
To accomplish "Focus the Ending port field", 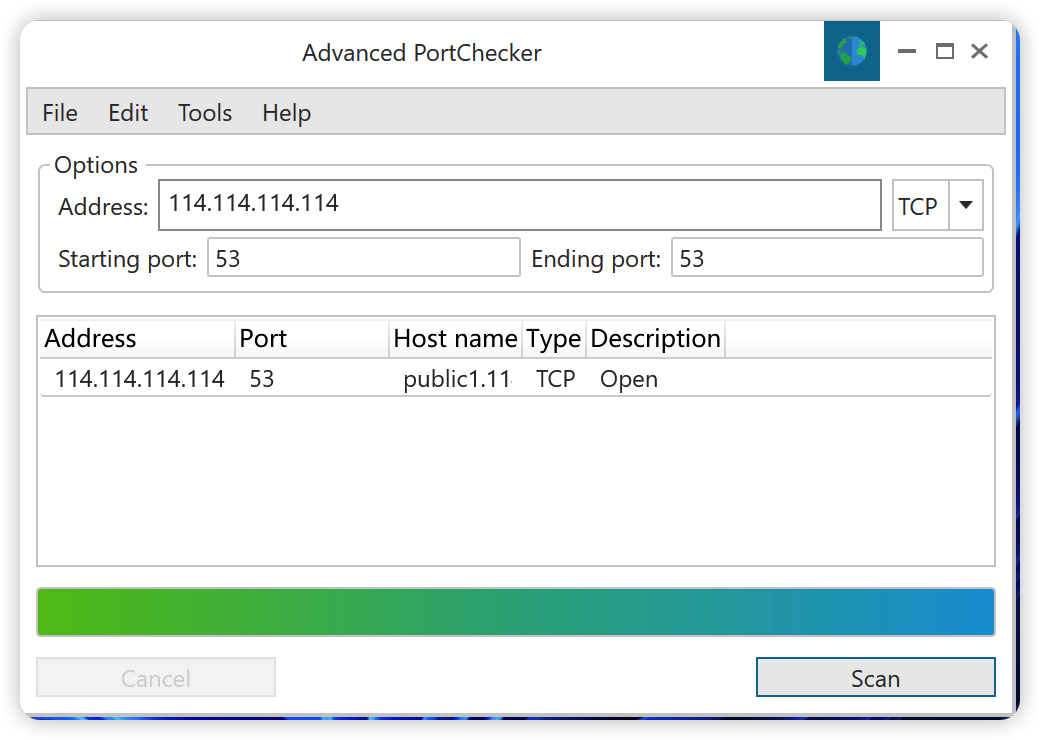I will point(827,257).
